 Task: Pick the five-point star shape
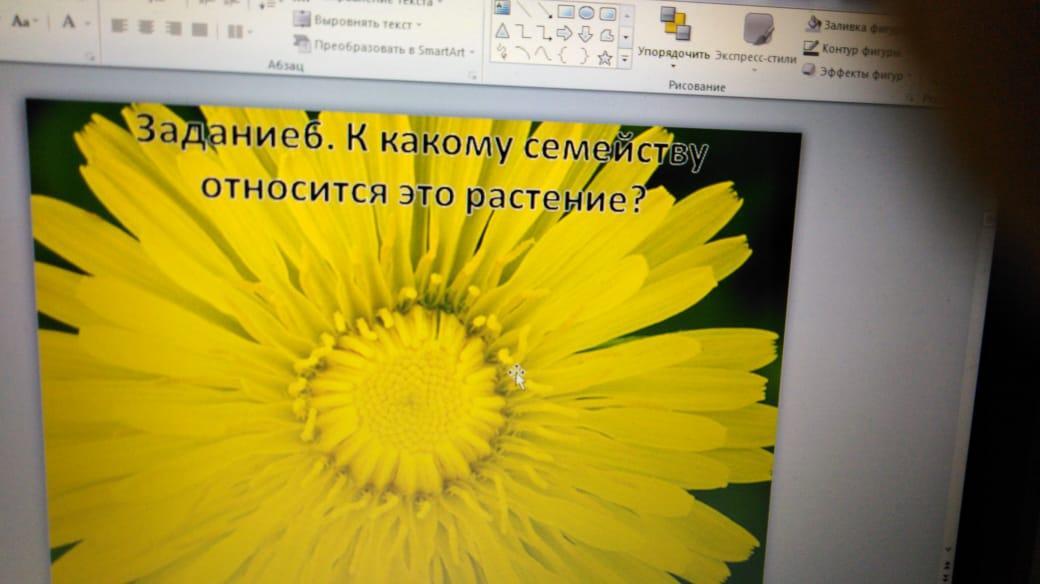pyautogui.click(x=604, y=57)
